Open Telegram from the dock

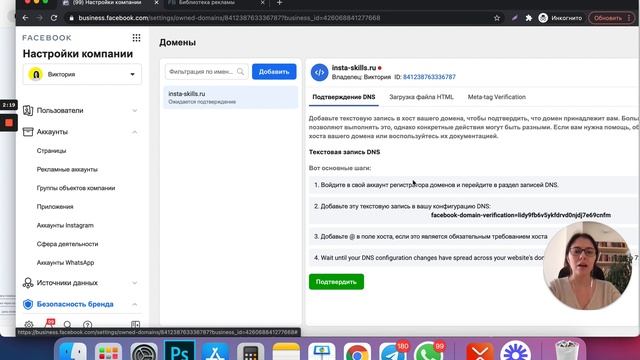point(393,351)
